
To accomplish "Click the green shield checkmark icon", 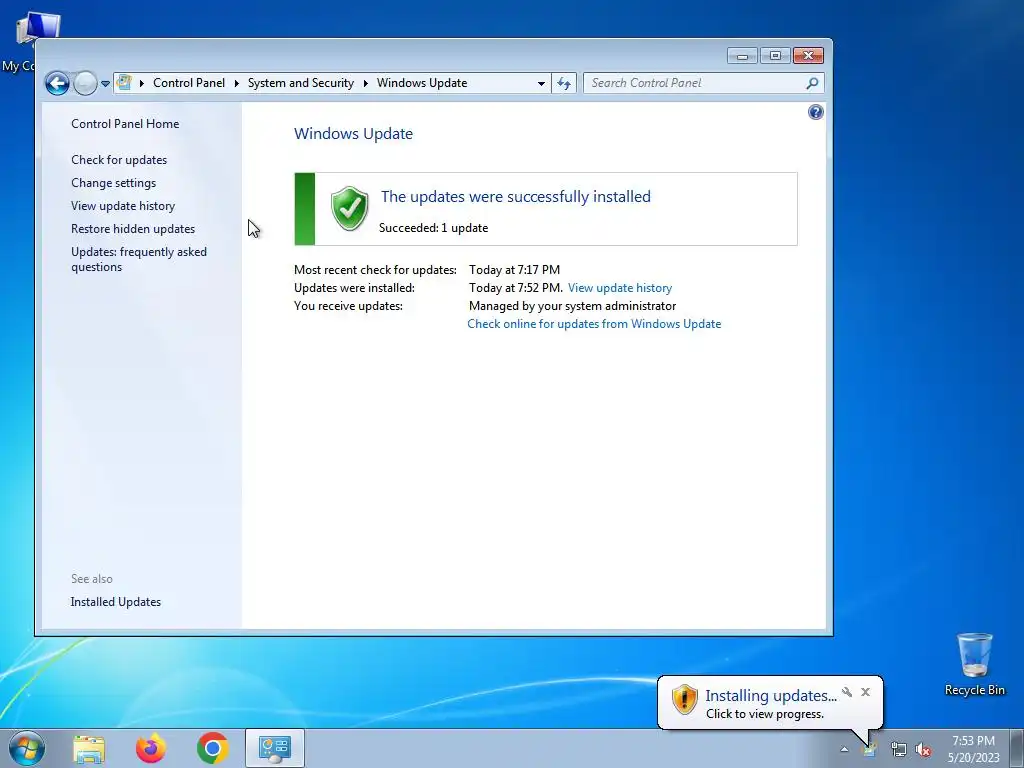I will [x=349, y=208].
